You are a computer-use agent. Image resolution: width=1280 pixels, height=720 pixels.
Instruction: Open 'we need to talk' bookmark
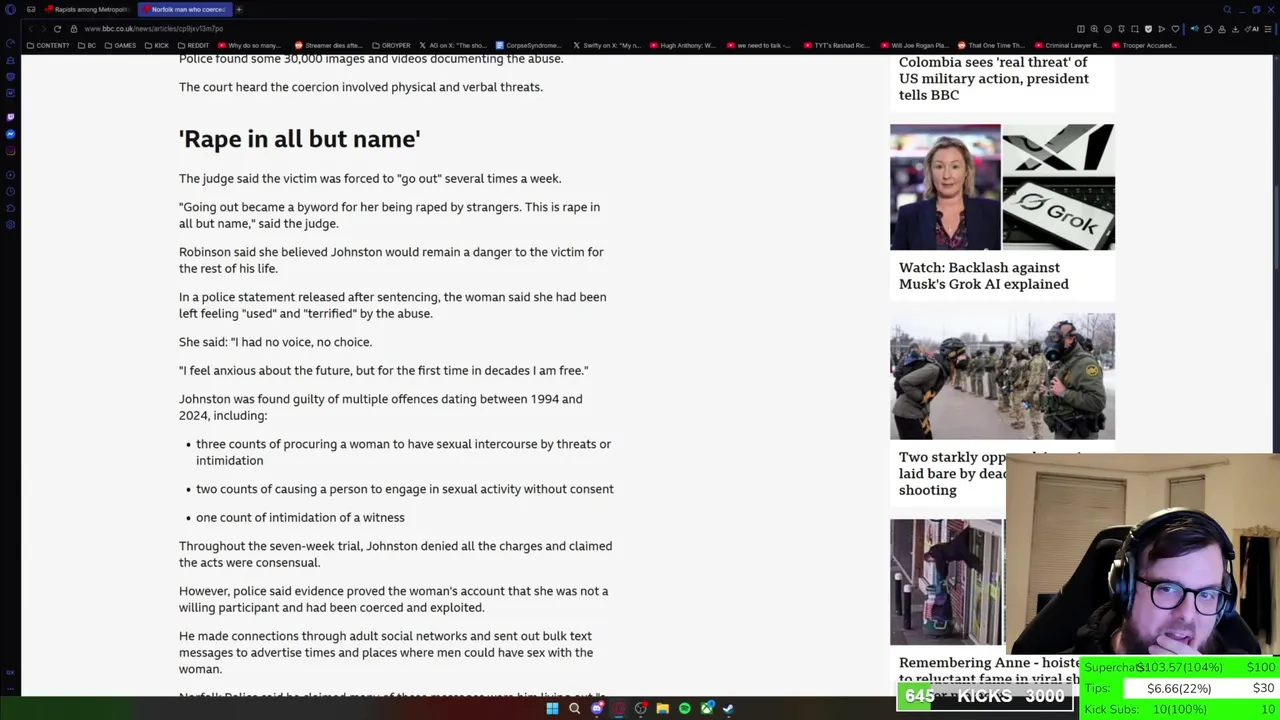click(761, 45)
